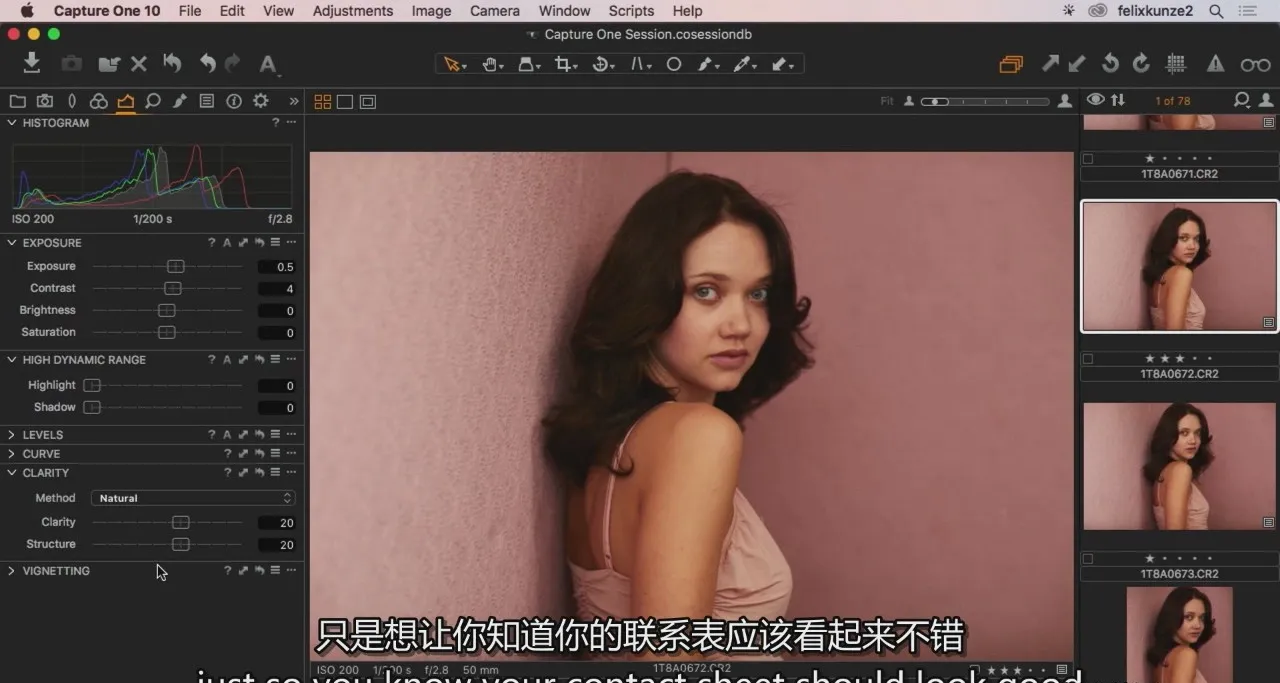Collapse the Clarity panel
The height and width of the screenshot is (683, 1280).
[11, 473]
